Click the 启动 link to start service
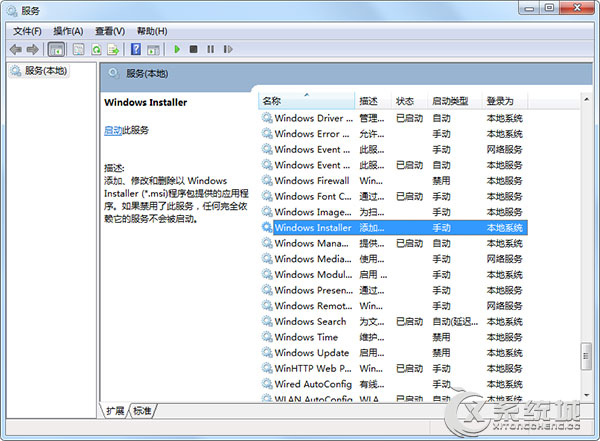Viewport: 600px width, 441px height. pos(113,130)
